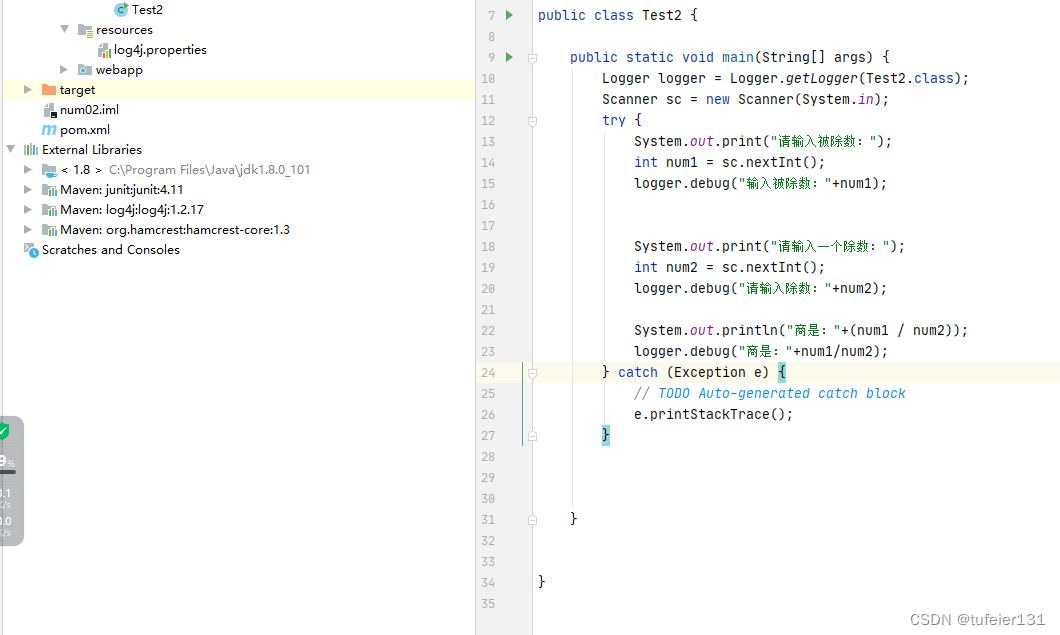Click line number 13 in the gutter
Screen dimensions: 1060x635
pos(488,141)
